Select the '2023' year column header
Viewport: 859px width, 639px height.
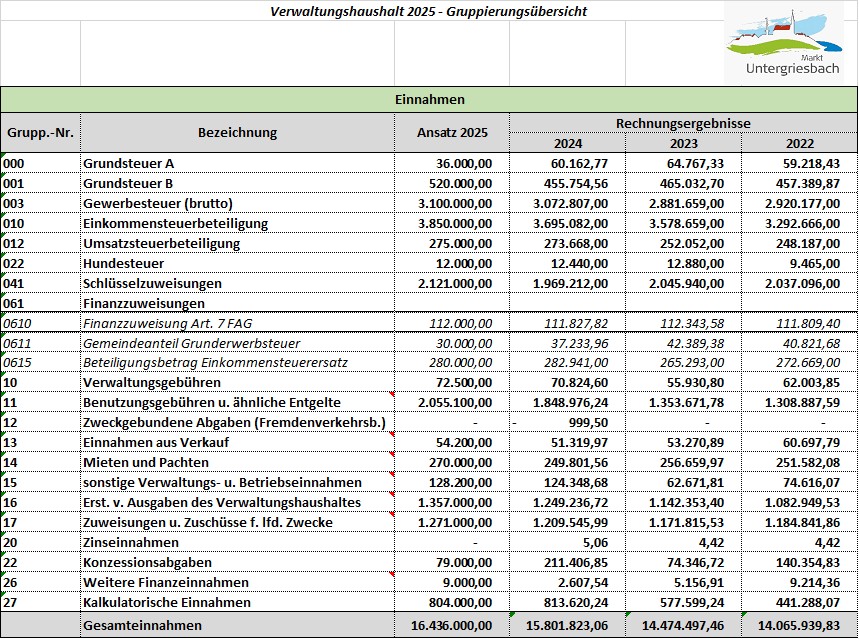click(684, 143)
